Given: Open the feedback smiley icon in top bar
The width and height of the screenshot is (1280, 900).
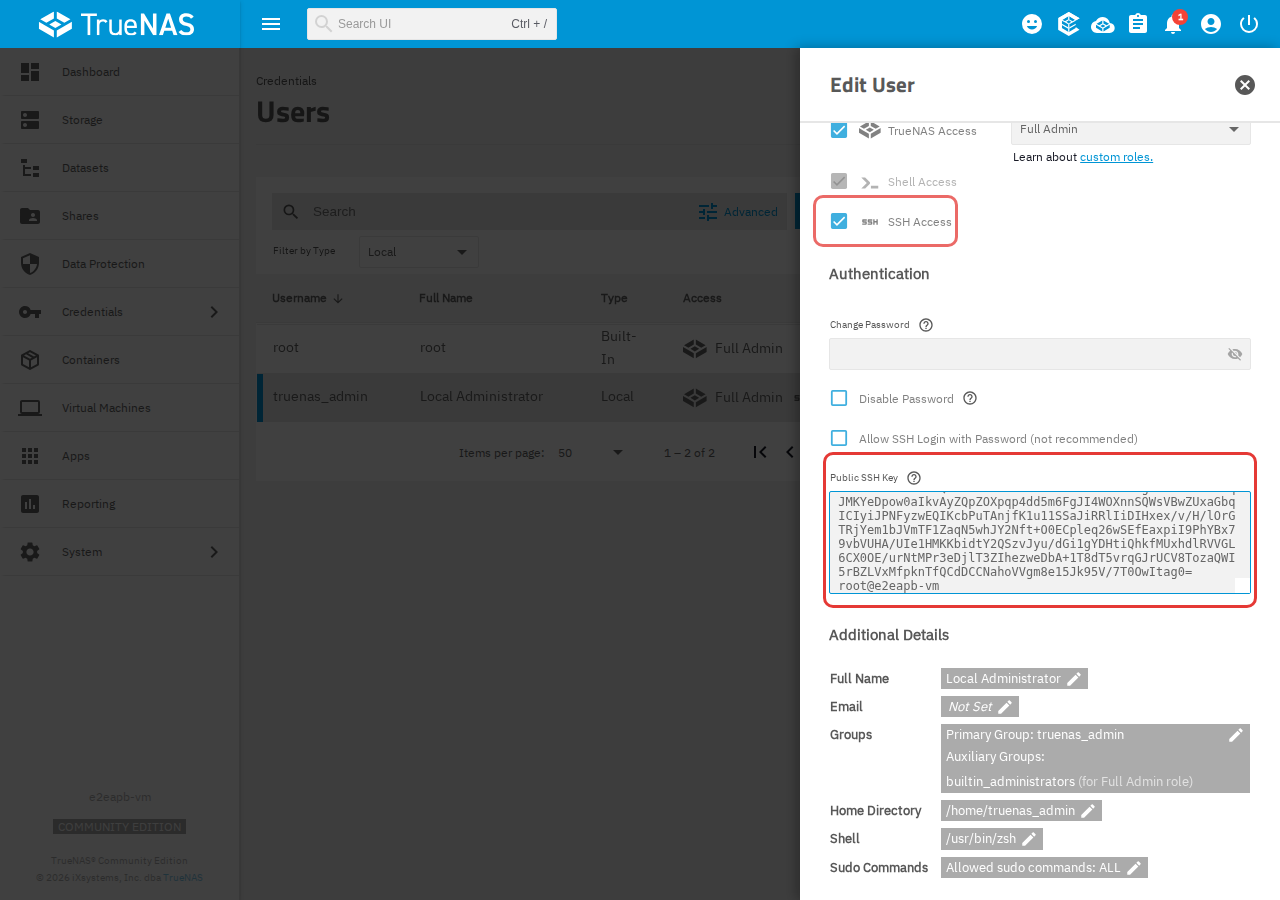Looking at the screenshot, I should point(1032,24).
